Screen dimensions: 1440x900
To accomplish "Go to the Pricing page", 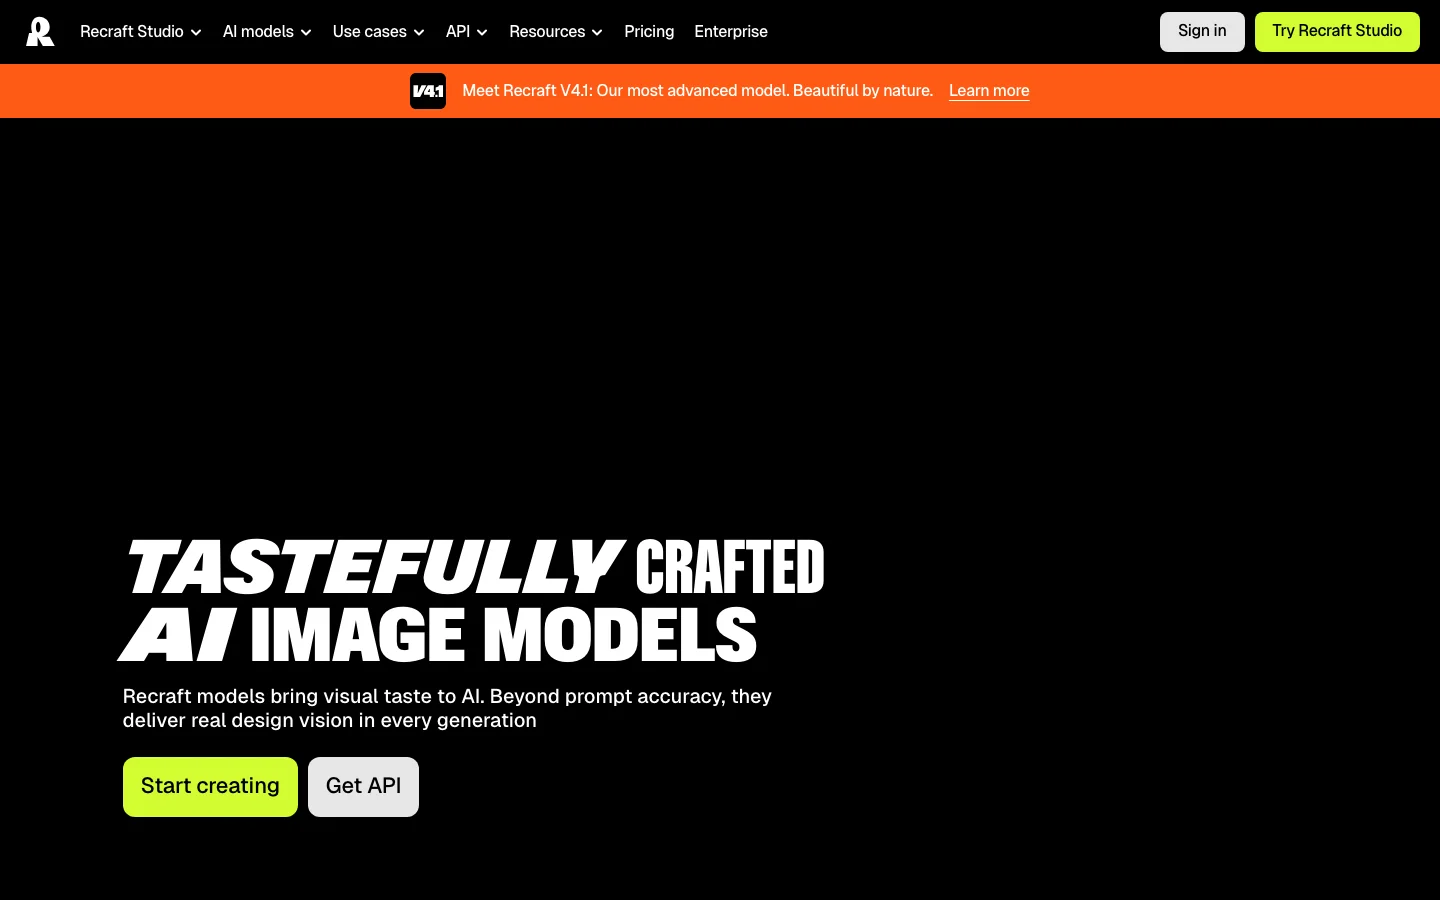I will click(649, 32).
